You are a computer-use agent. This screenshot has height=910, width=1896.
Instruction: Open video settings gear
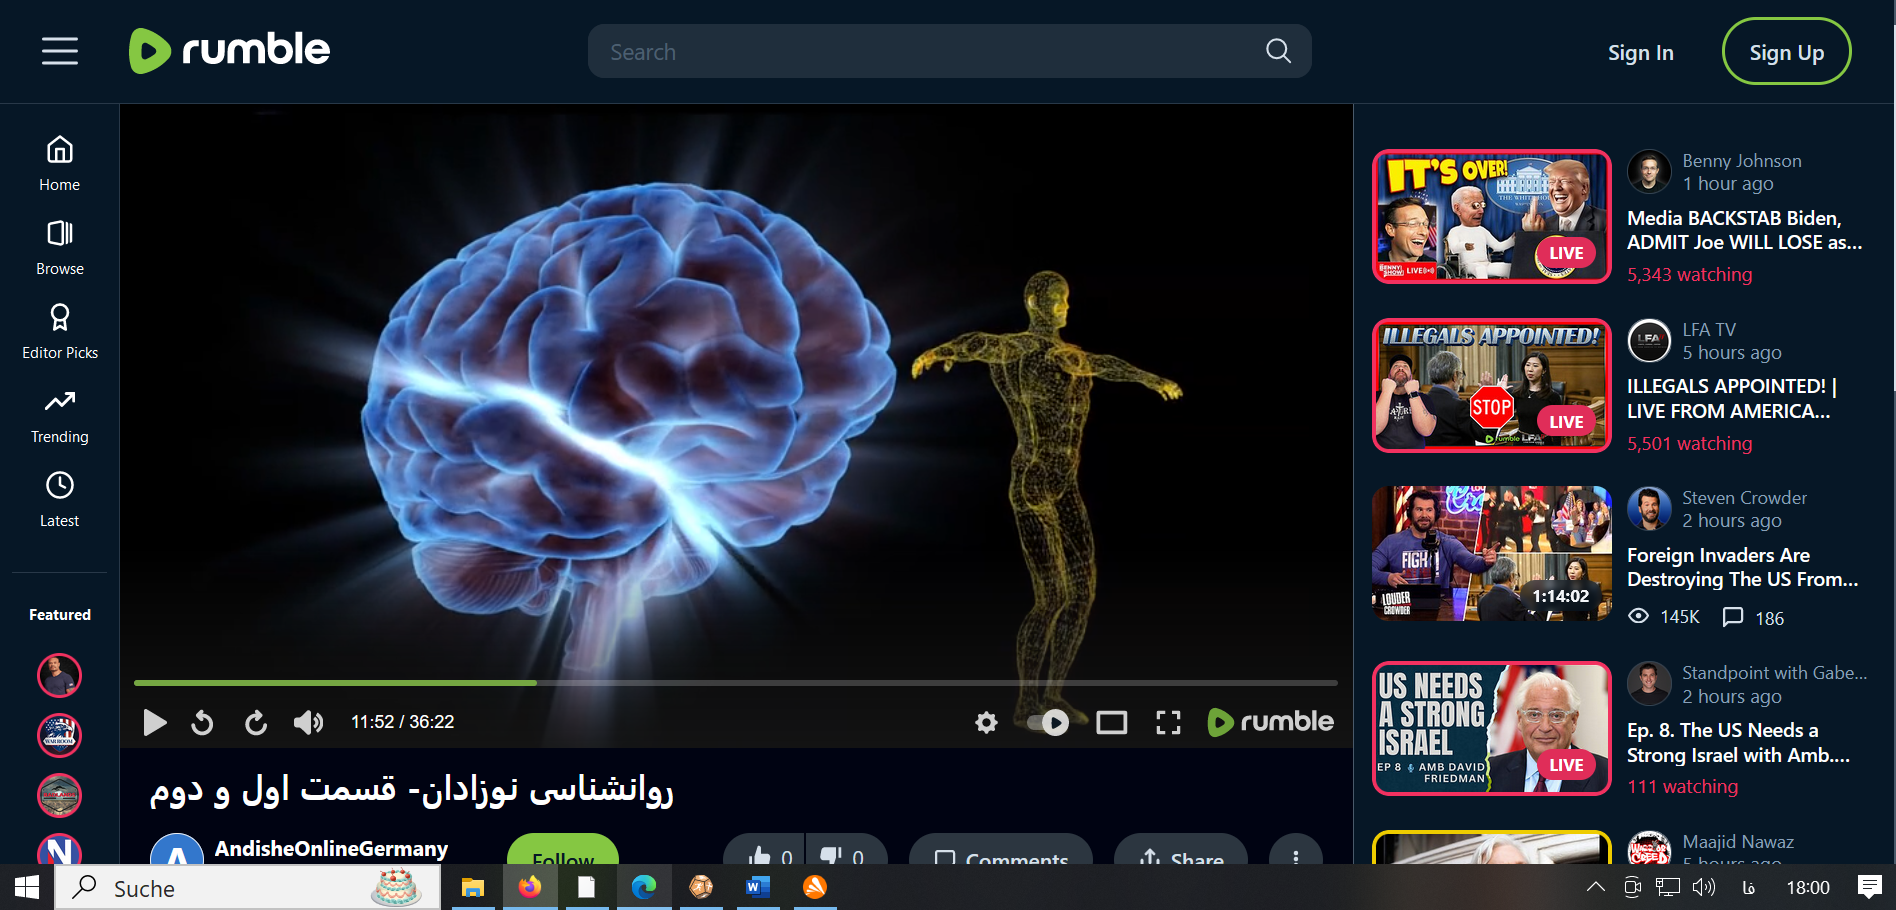(986, 722)
